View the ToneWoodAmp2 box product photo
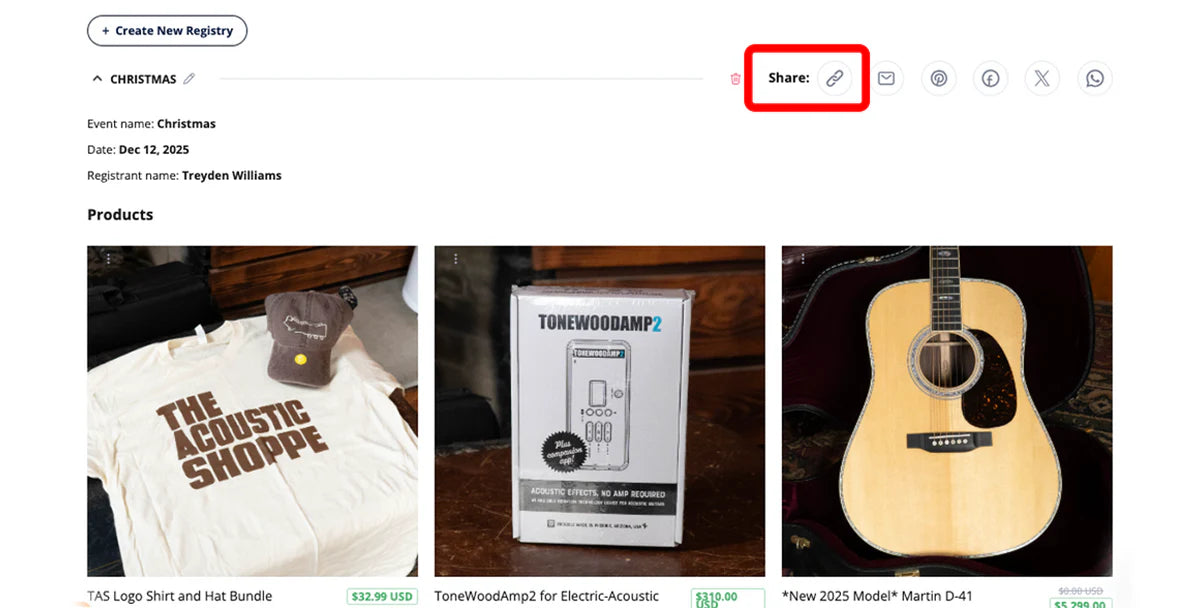The image size is (1200, 608). [x=600, y=411]
